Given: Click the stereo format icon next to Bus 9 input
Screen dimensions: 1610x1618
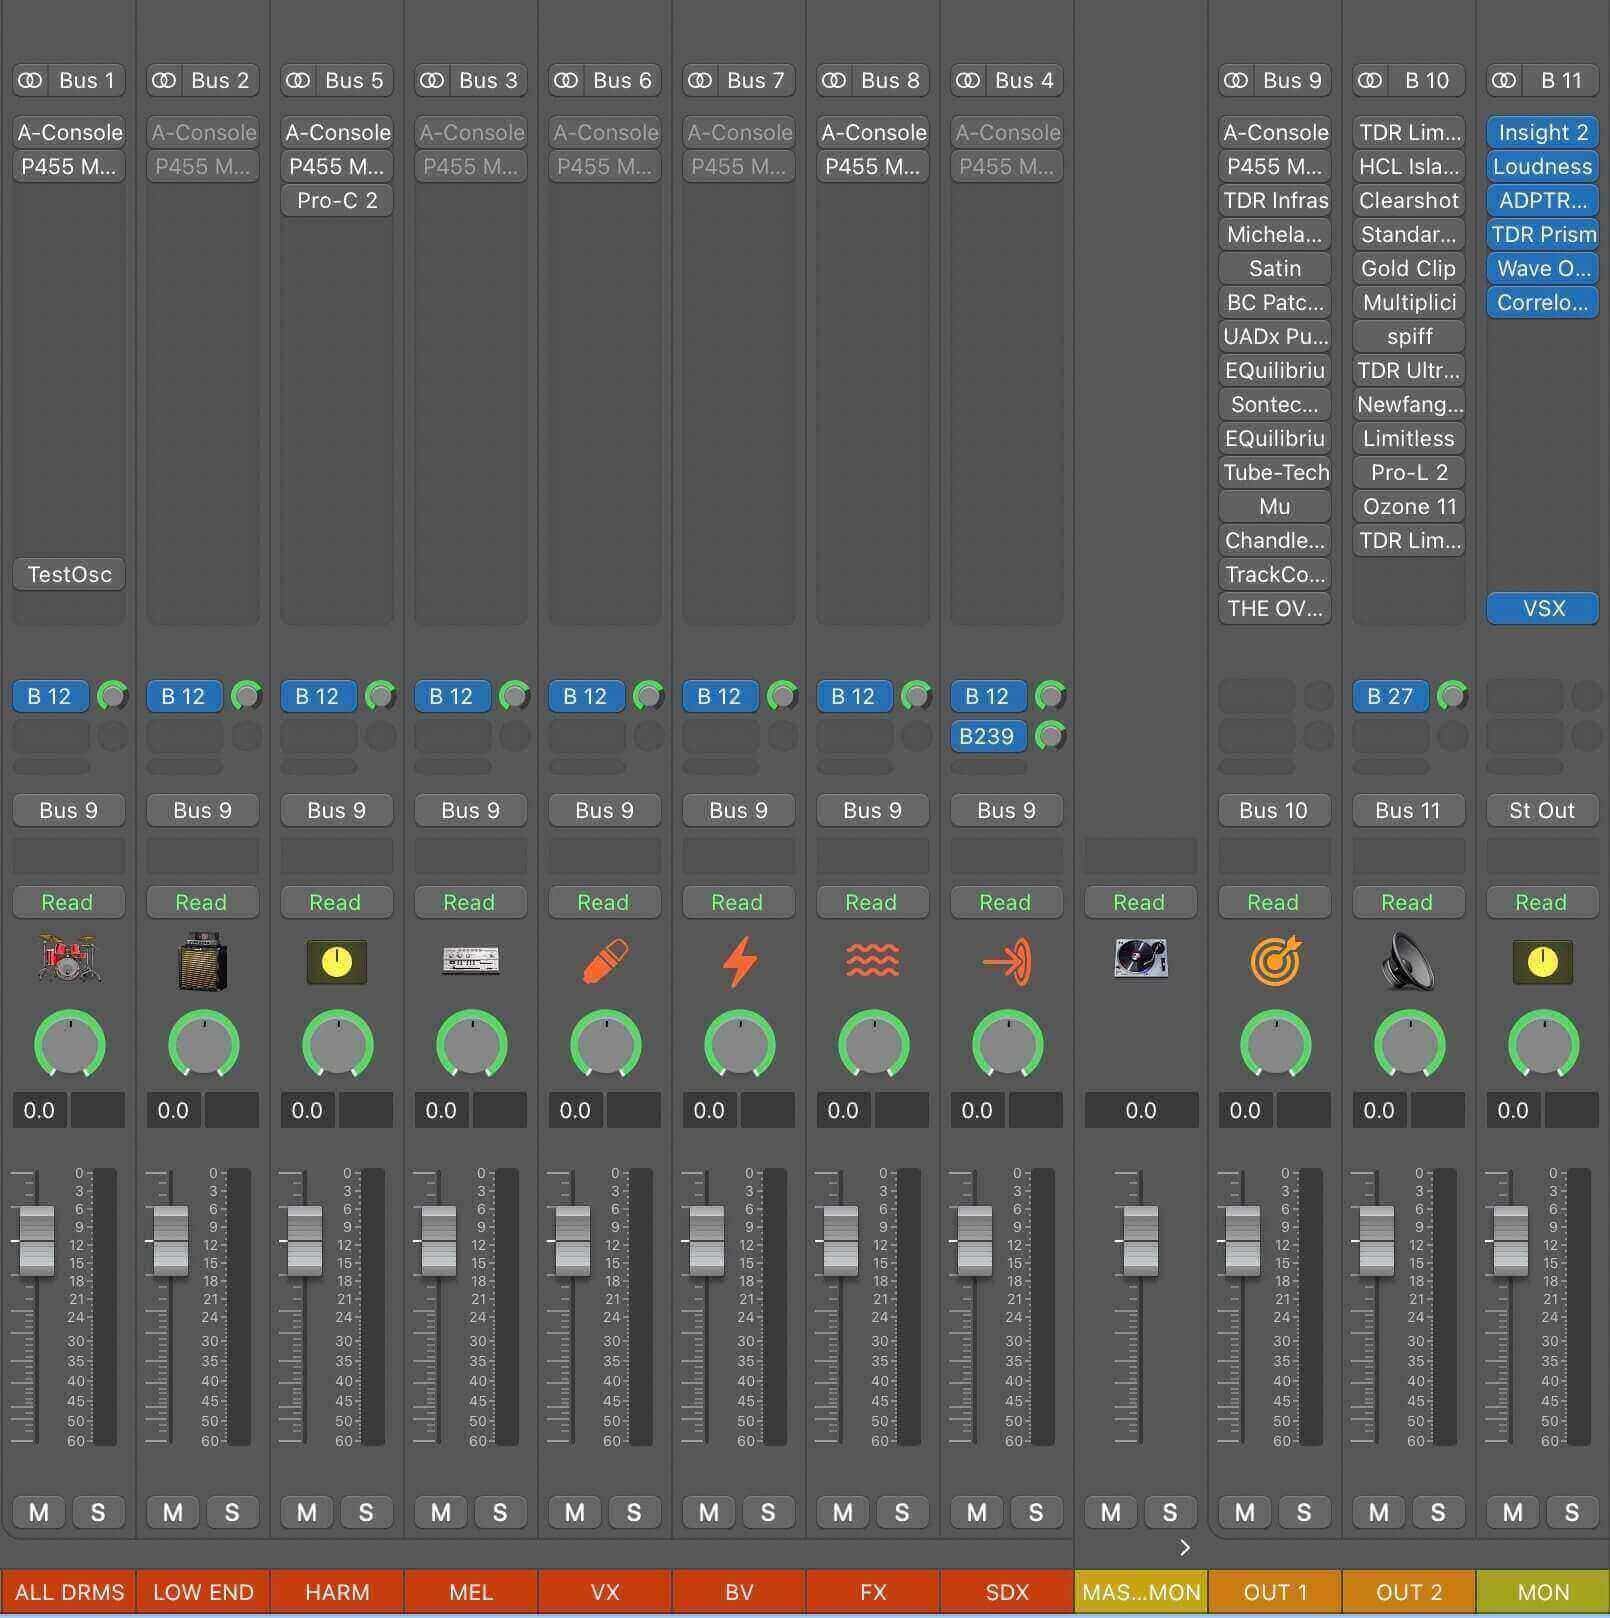Looking at the screenshot, I should tap(1237, 80).
